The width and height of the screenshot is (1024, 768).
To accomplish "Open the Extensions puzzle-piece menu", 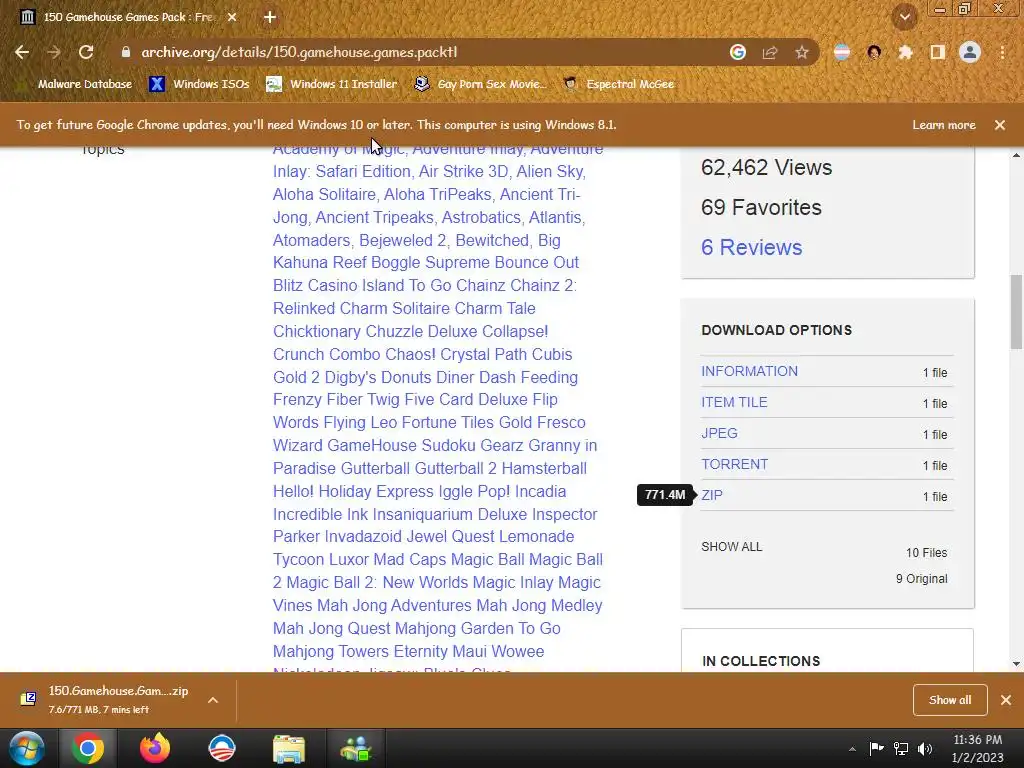I will tap(905, 52).
